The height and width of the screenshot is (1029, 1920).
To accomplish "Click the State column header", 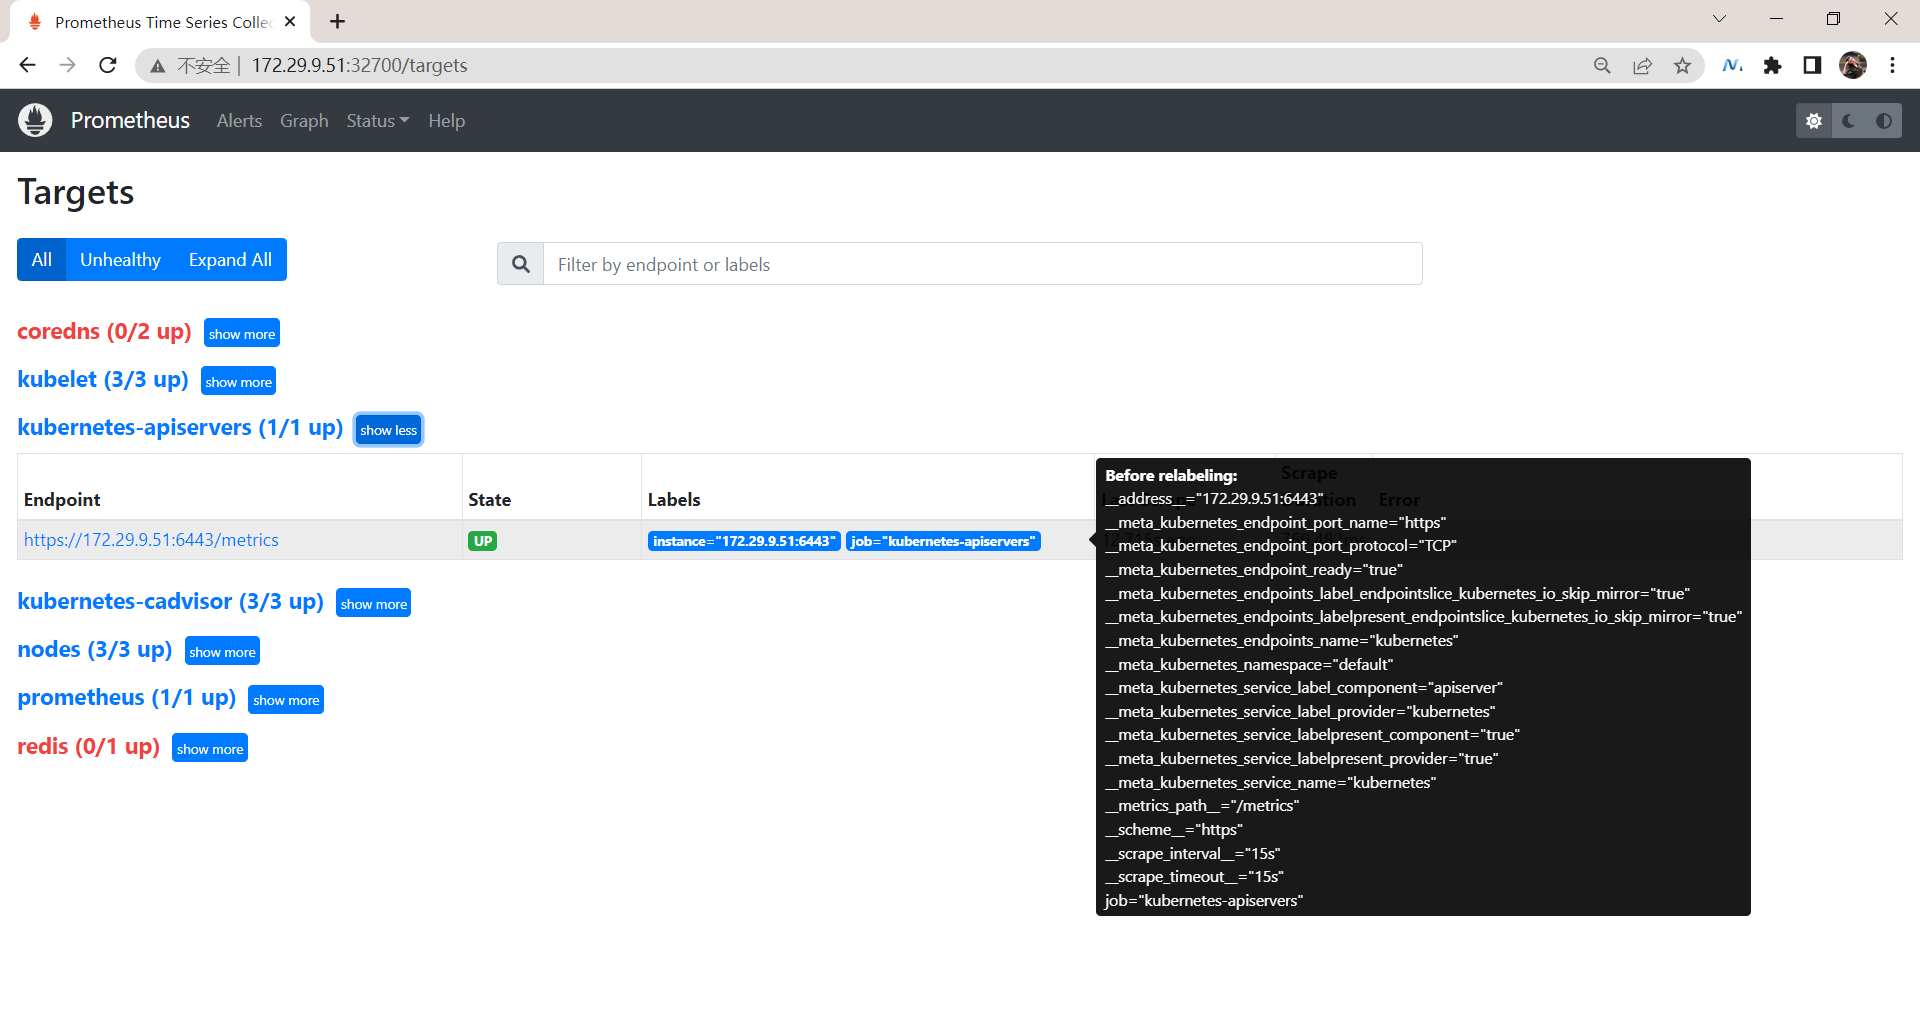I will click(489, 500).
